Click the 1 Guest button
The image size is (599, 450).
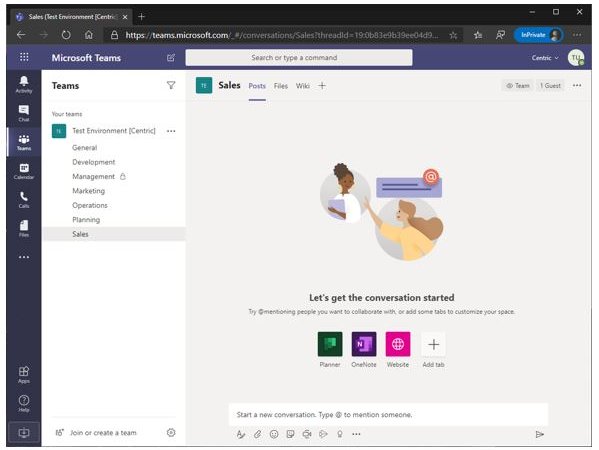550,86
